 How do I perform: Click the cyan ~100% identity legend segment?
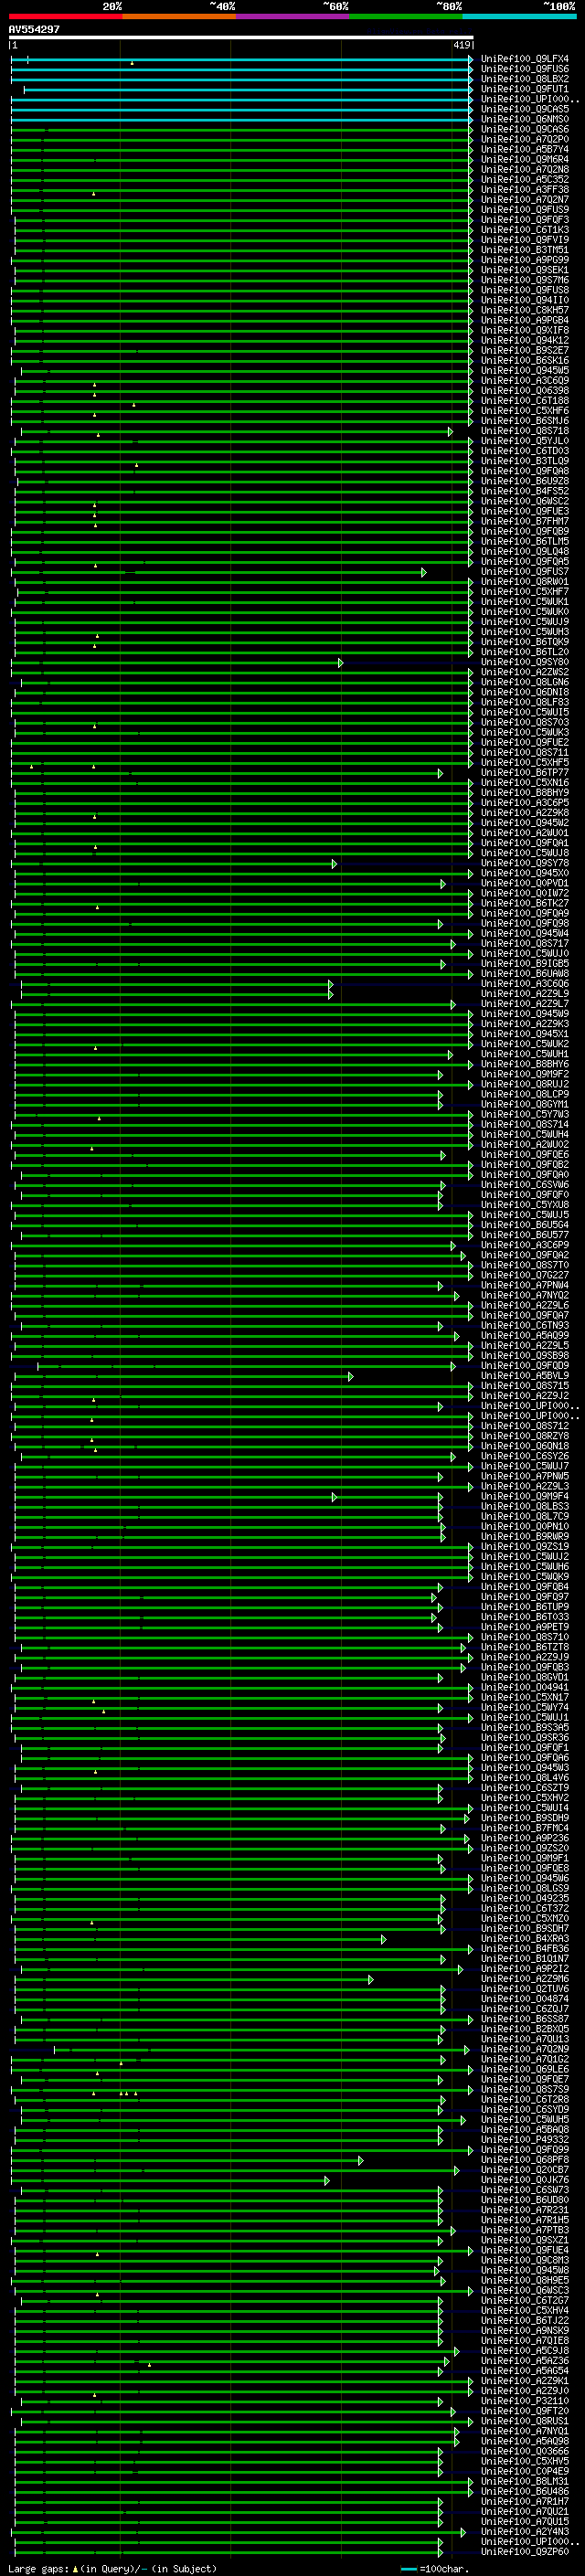click(519, 16)
